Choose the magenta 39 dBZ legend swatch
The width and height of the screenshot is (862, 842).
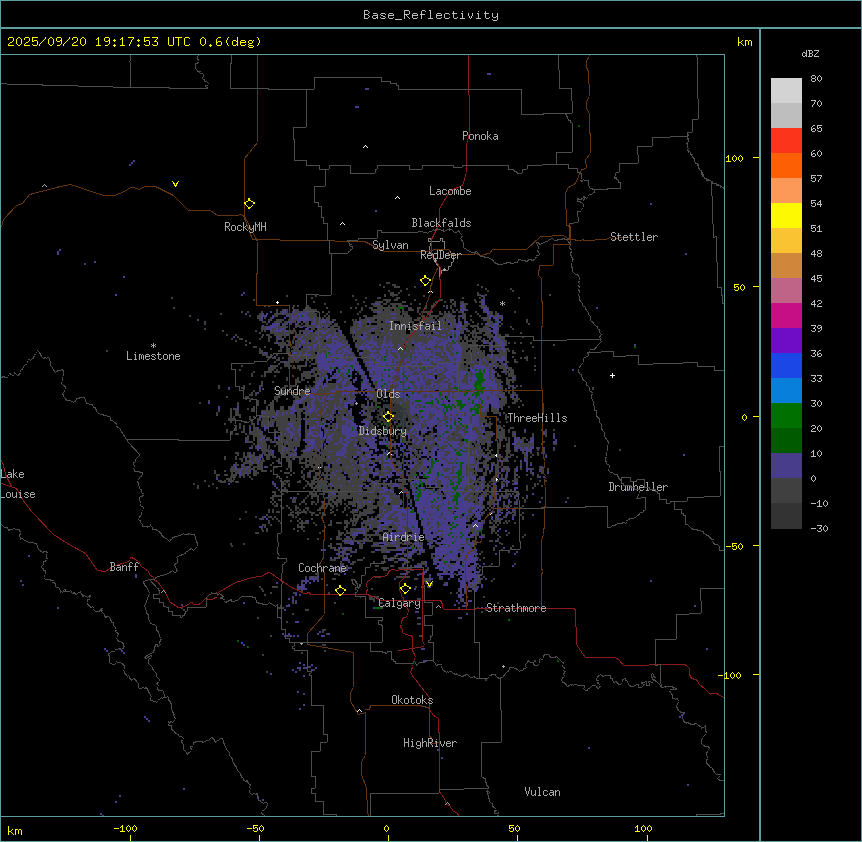(x=786, y=315)
